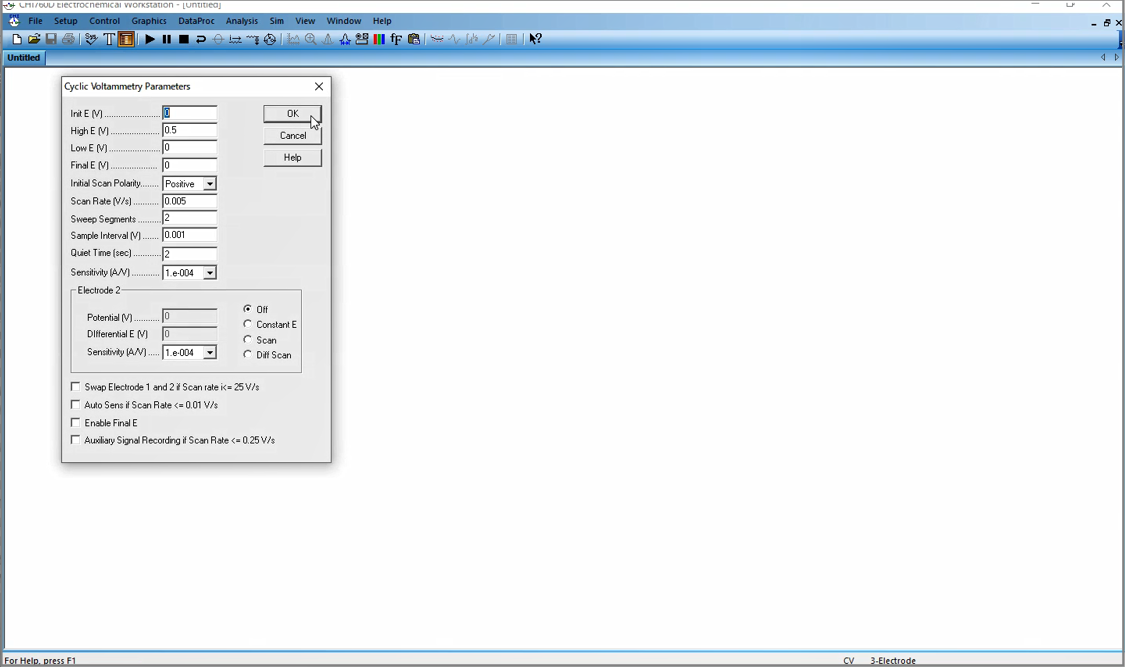
Task: Click the New file toolbar icon
Action: point(17,39)
